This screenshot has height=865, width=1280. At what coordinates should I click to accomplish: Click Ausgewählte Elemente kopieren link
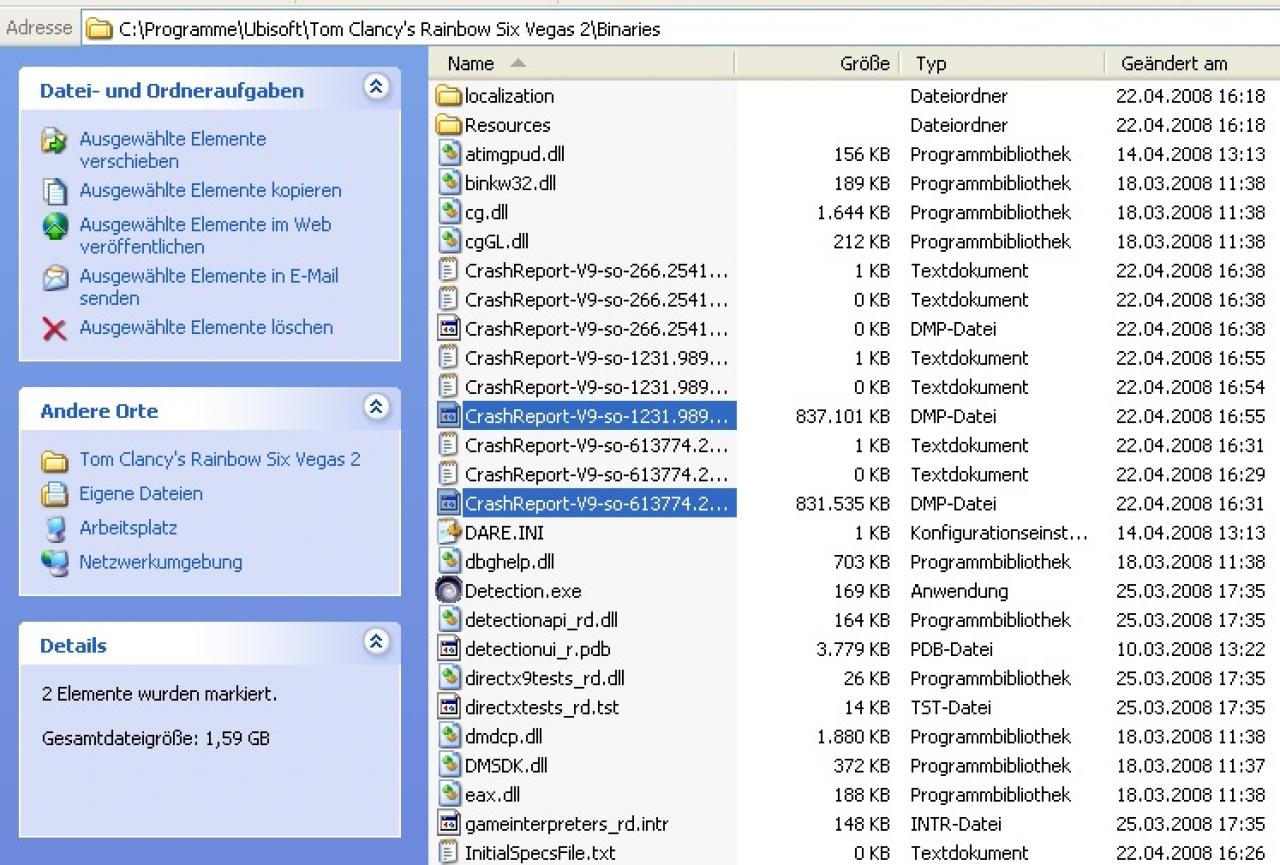click(x=210, y=190)
